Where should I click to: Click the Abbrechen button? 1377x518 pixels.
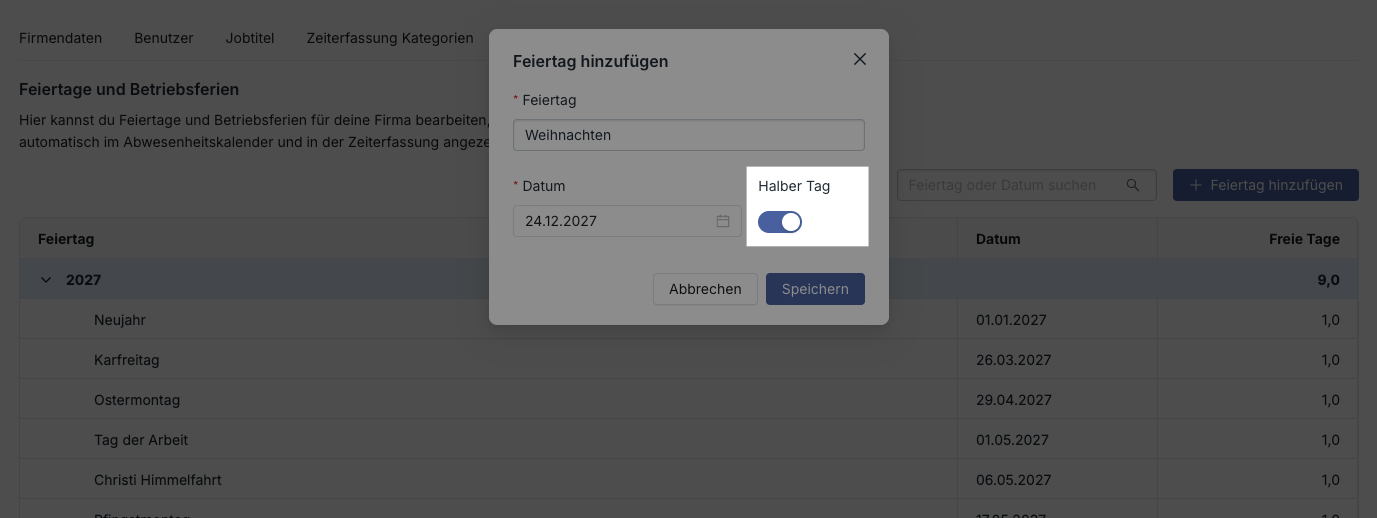tap(705, 289)
